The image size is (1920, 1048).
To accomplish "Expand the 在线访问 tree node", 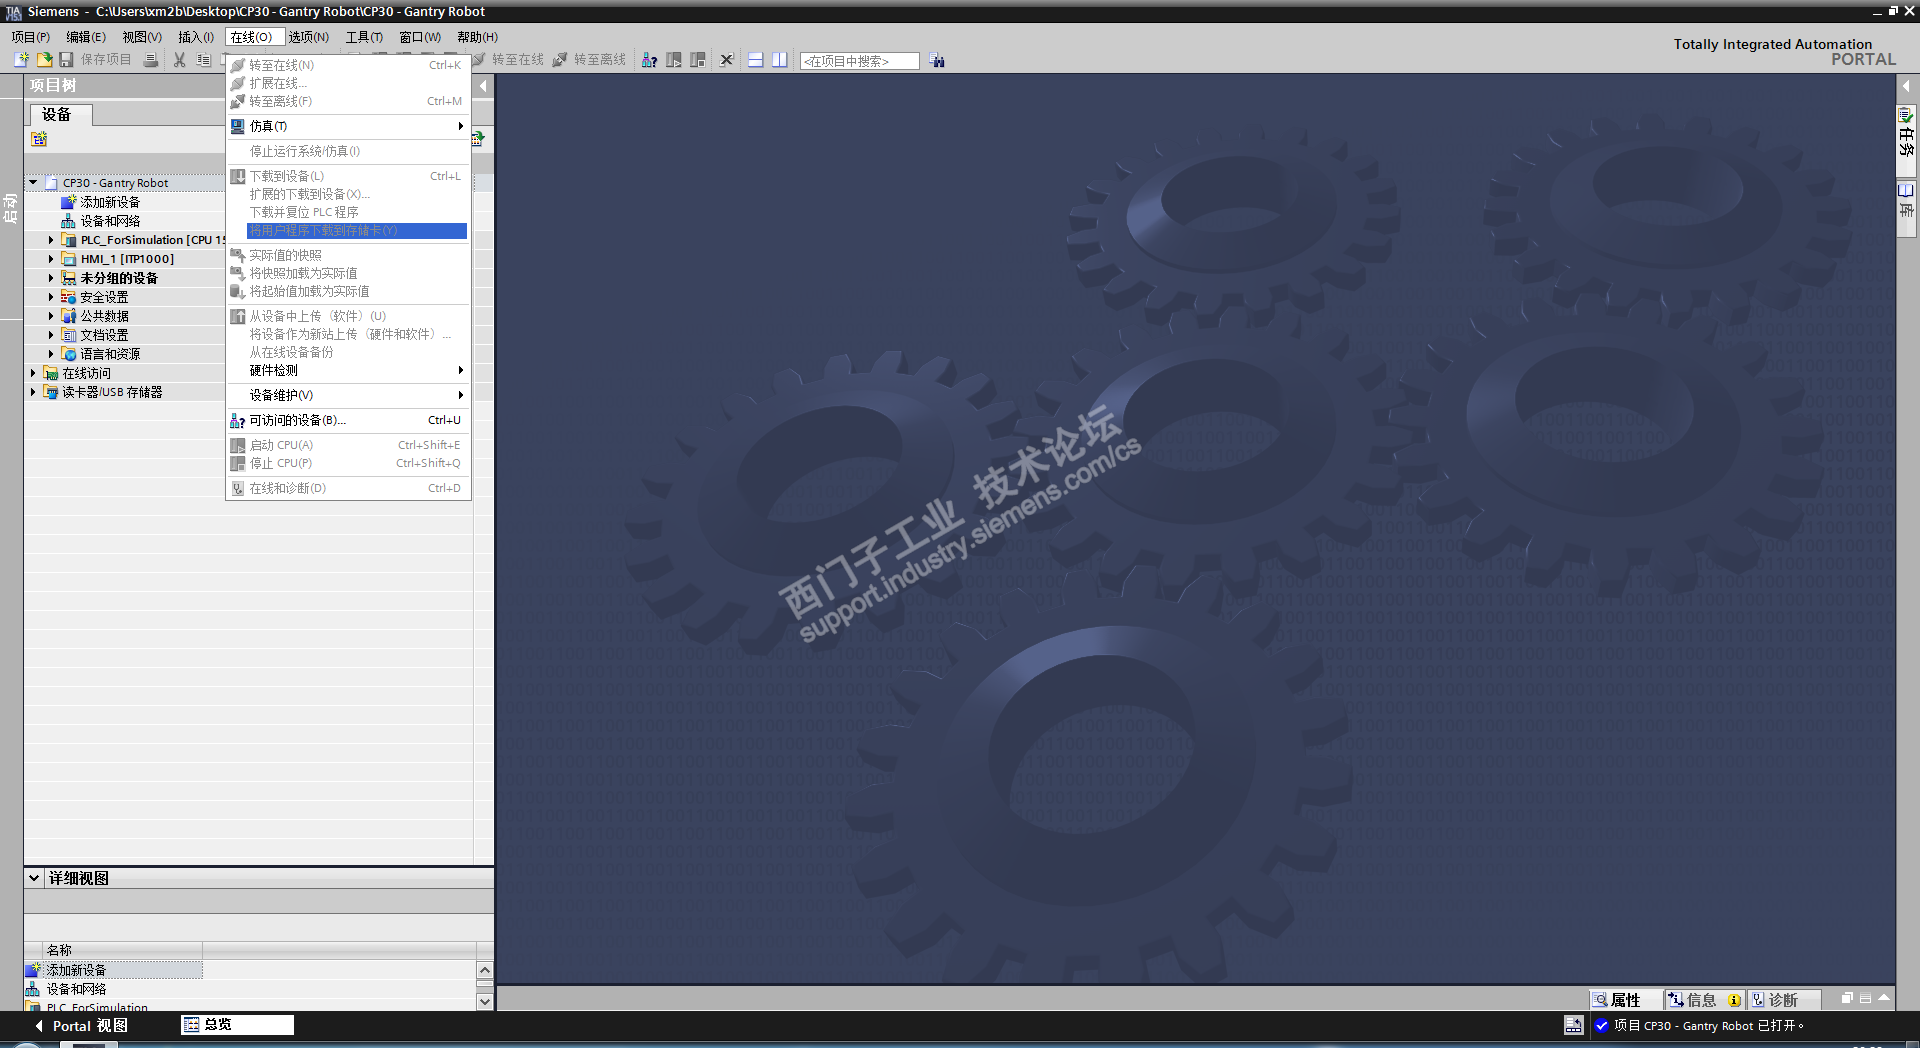I will click(33, 373).
